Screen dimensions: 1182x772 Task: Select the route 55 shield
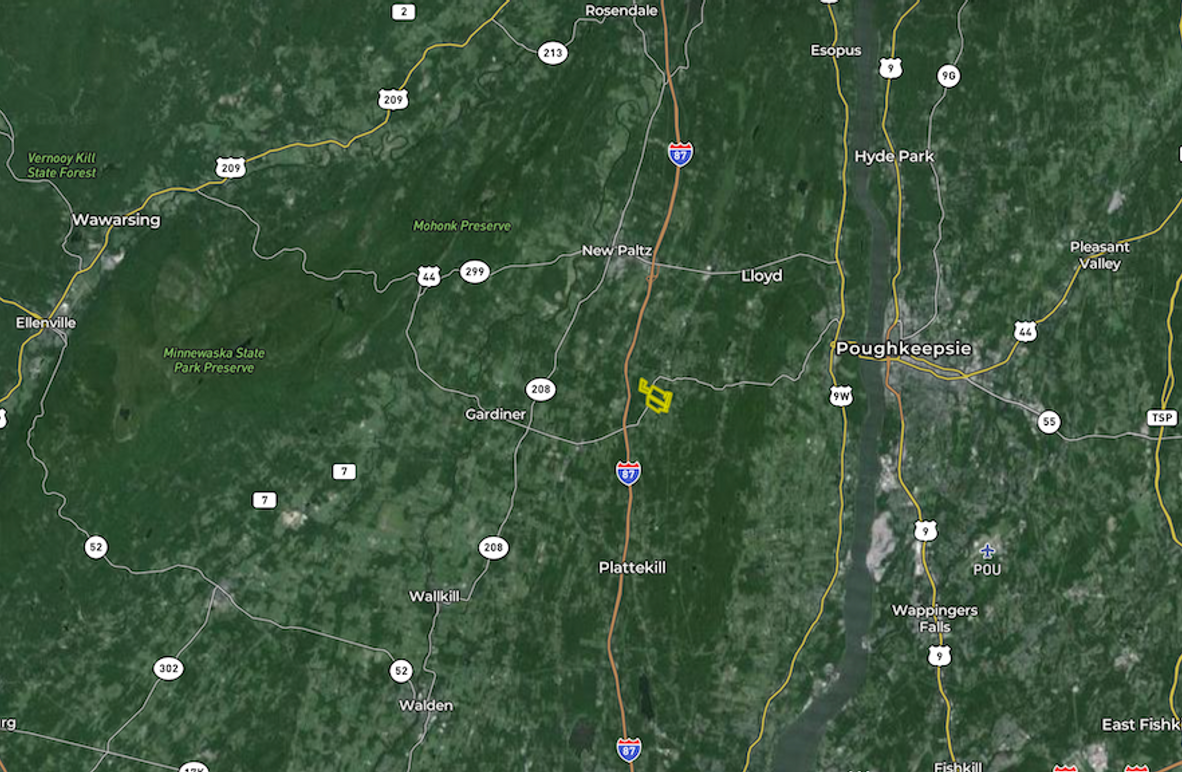pos(1049,421)
